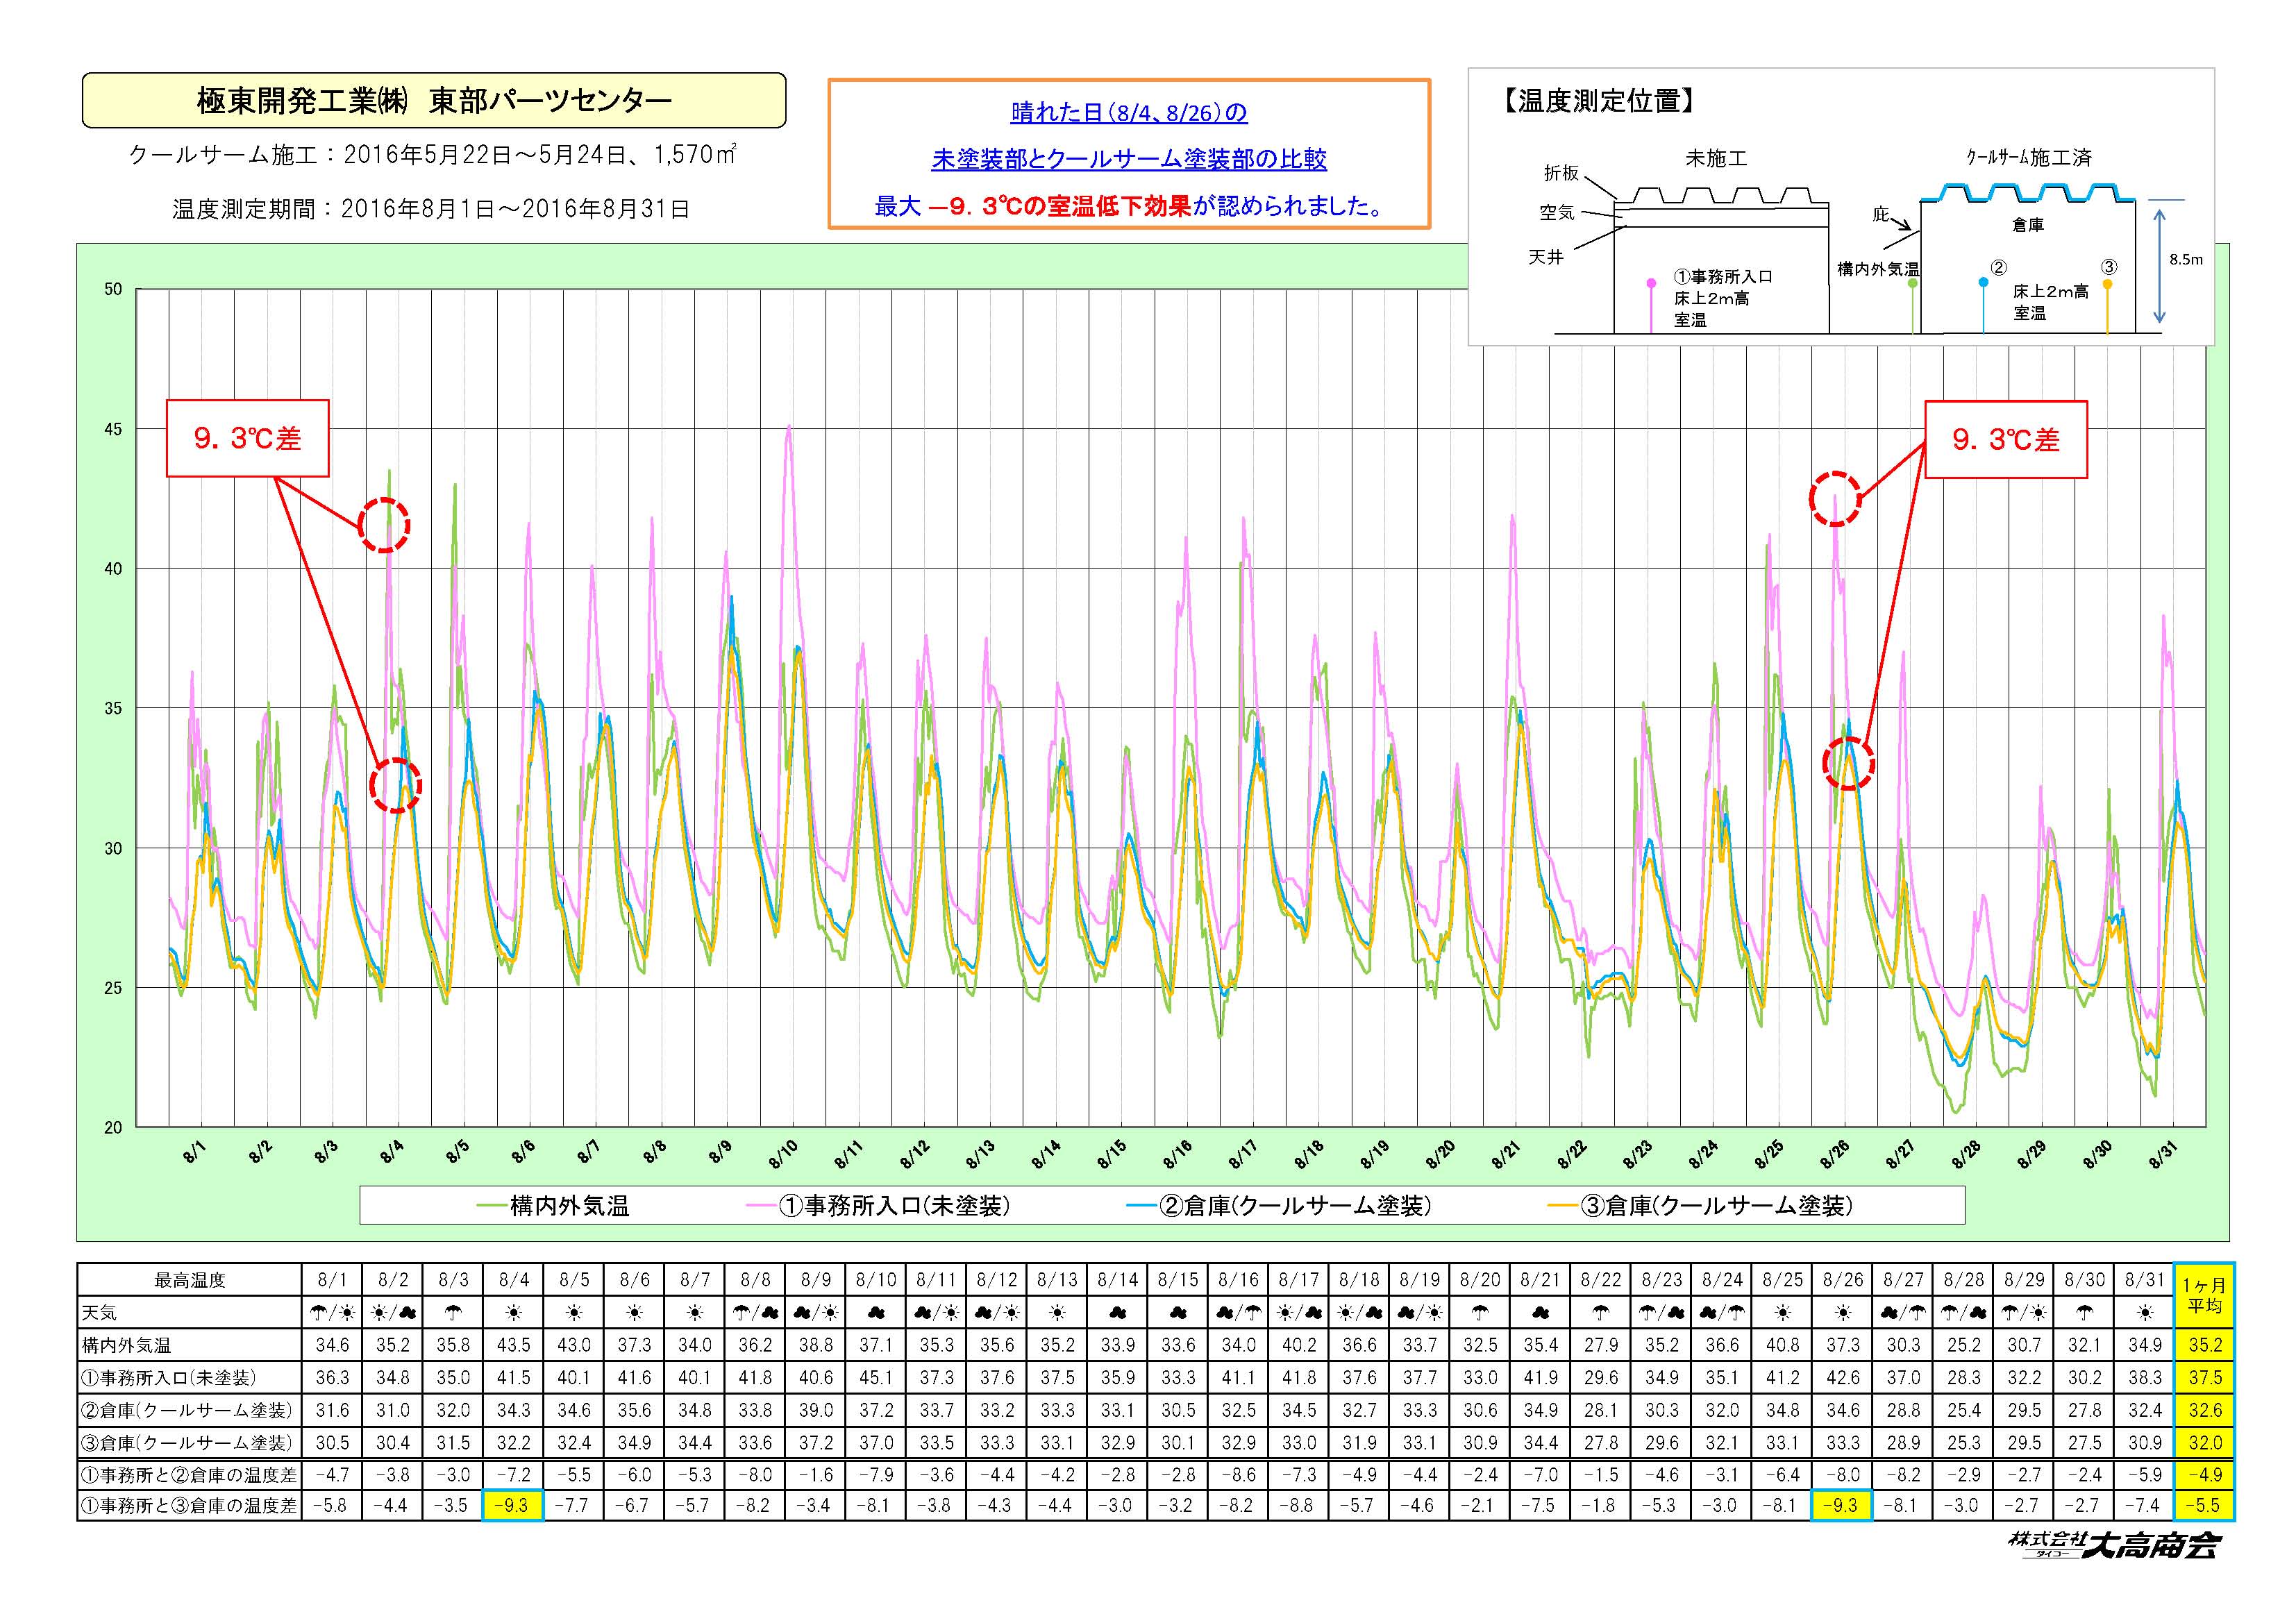
Task: Click the 天井 label in the diagram
Action: [1545, 257]
